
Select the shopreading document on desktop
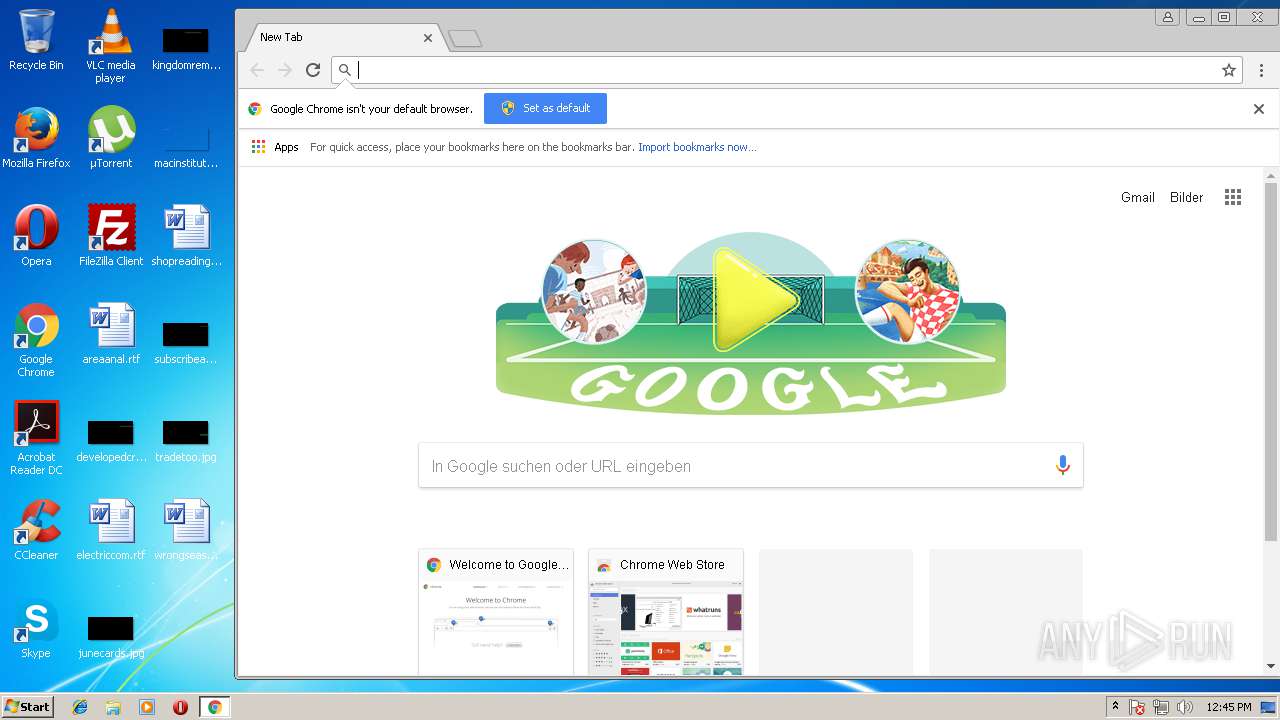pos(186,236)
